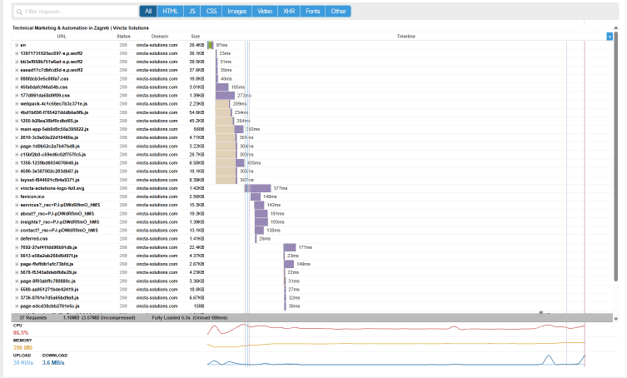Viewport: 627px width, 378px height.
Task: Click the Memory 390 MB value
Action: 23,348
